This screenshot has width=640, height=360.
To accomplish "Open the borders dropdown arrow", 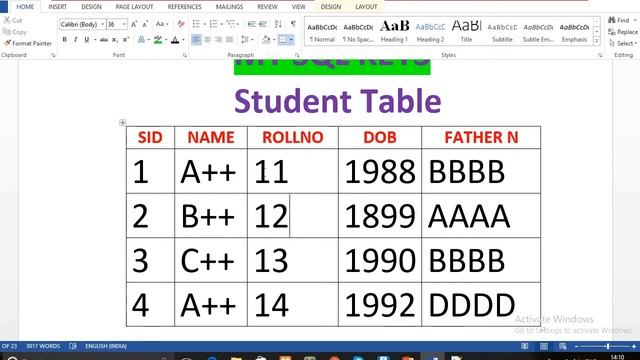I will click(291, 40).
